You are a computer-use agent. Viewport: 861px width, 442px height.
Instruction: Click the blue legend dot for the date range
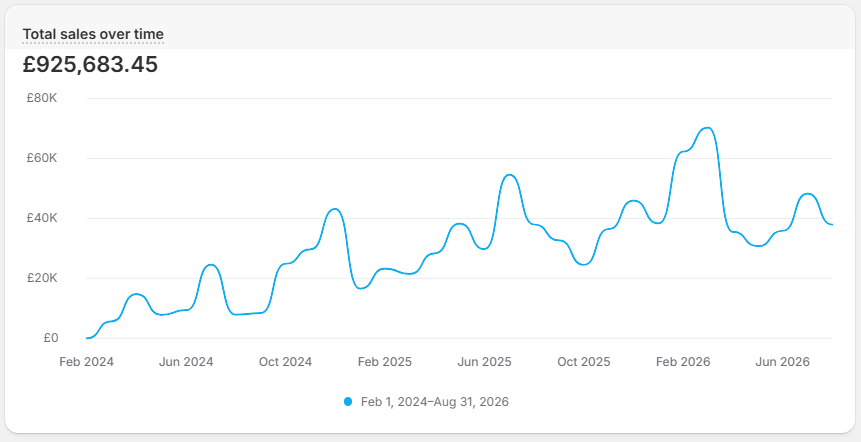pos(348,401)
